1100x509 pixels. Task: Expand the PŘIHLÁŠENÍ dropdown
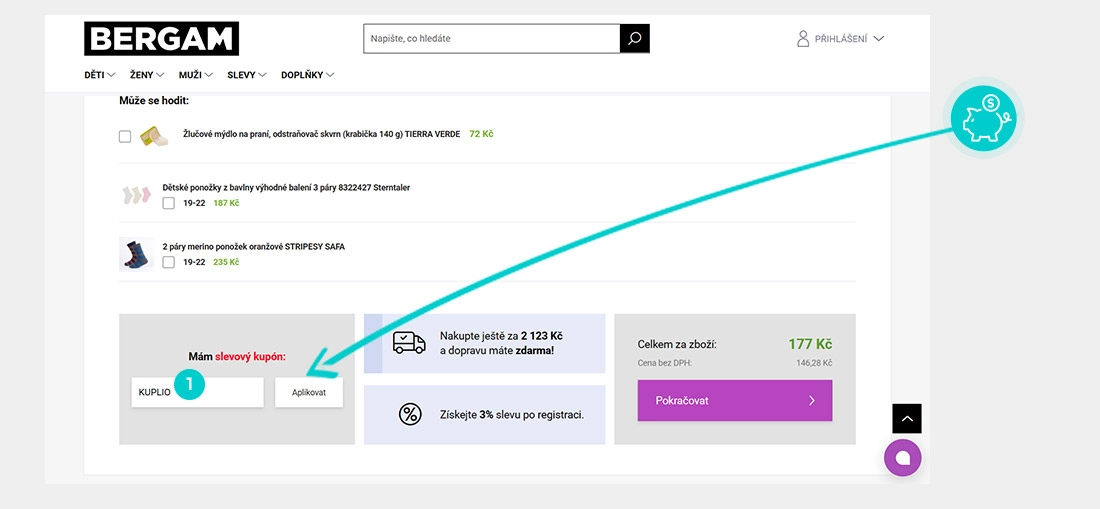(840, 39)
